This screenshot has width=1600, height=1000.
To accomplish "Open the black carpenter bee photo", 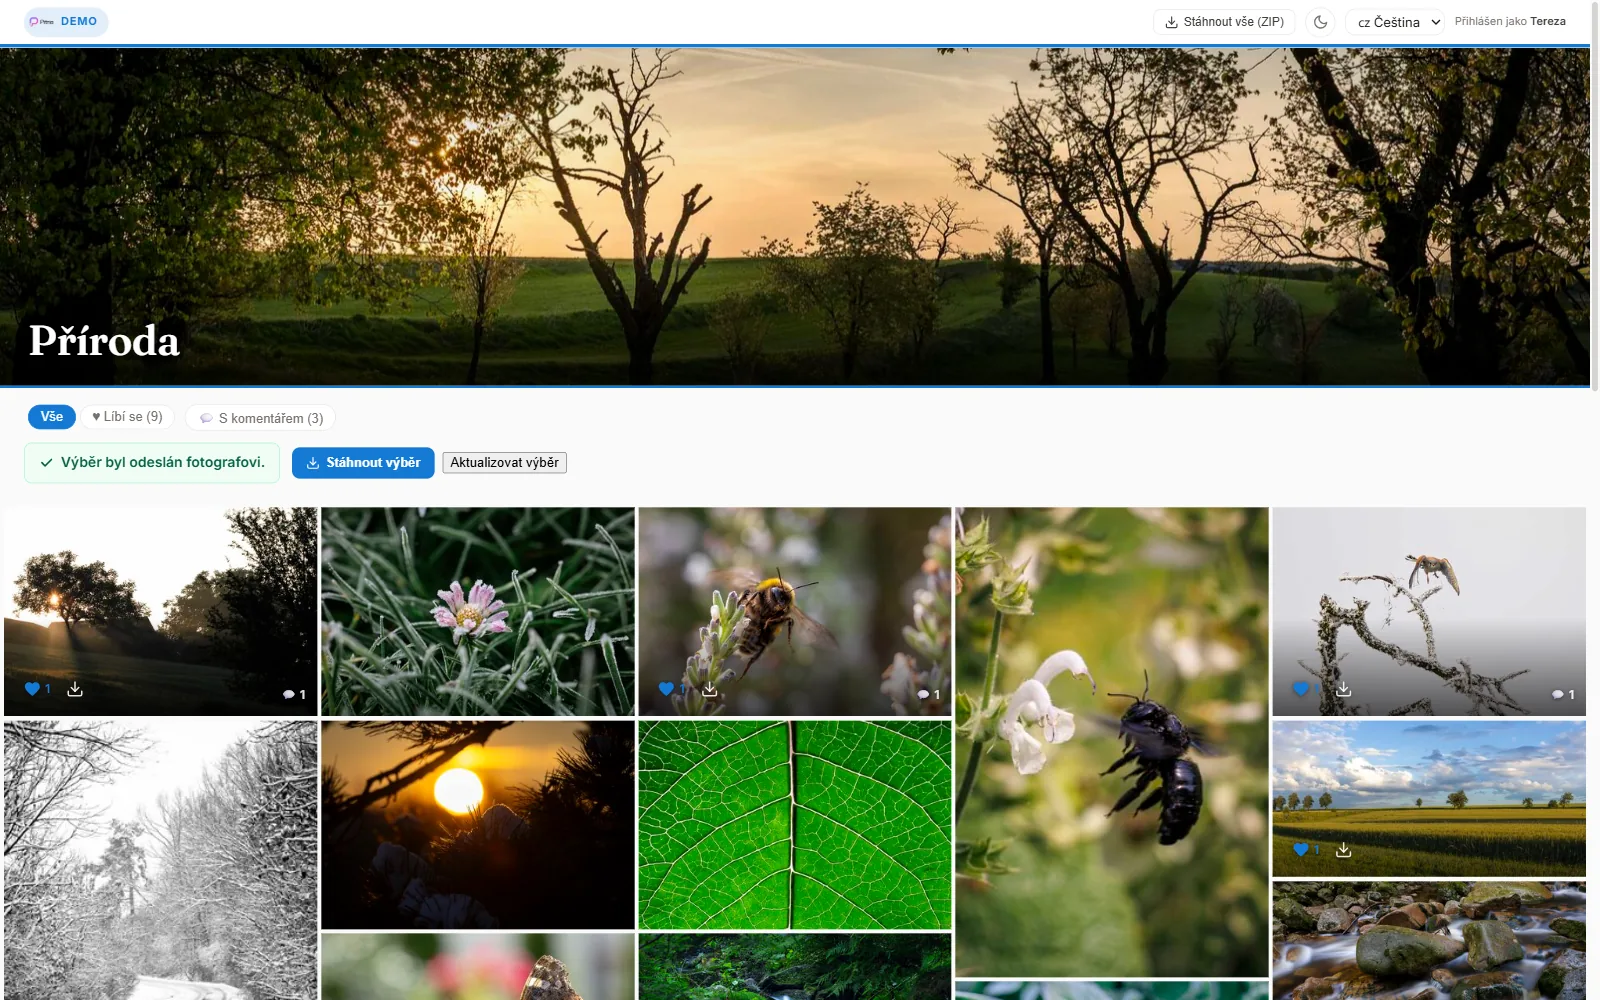I will (x=1112, y=742).
